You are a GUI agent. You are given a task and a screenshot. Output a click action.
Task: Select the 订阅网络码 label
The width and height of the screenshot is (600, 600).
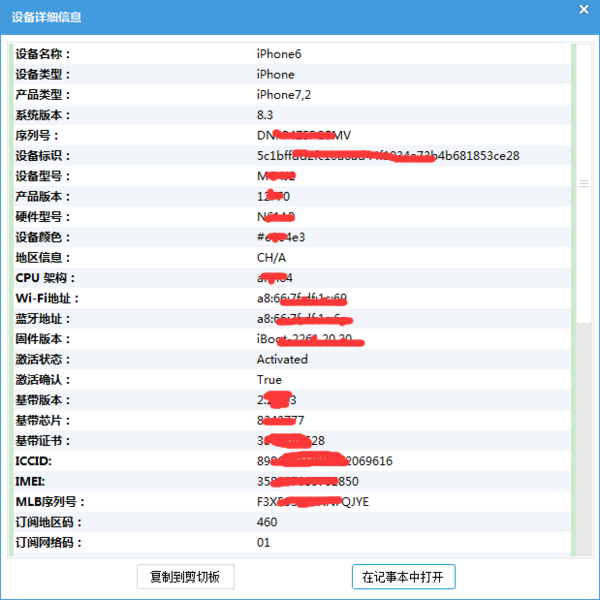(x=49, y=542)
